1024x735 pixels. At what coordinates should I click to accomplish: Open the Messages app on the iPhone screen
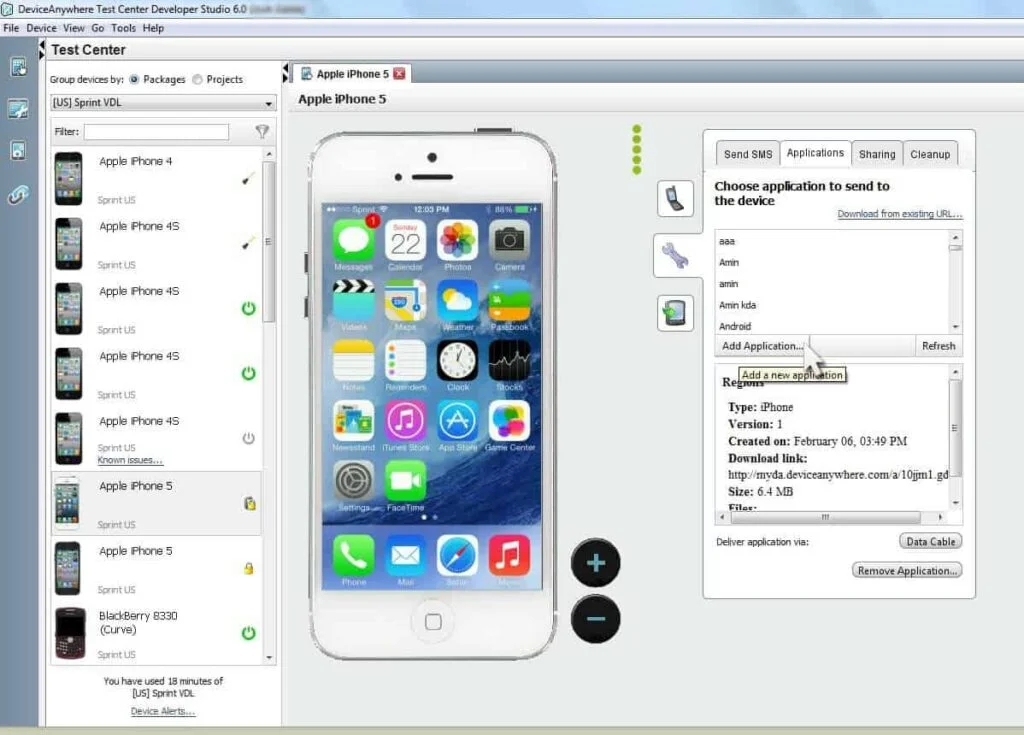click(x=353, y=240)
